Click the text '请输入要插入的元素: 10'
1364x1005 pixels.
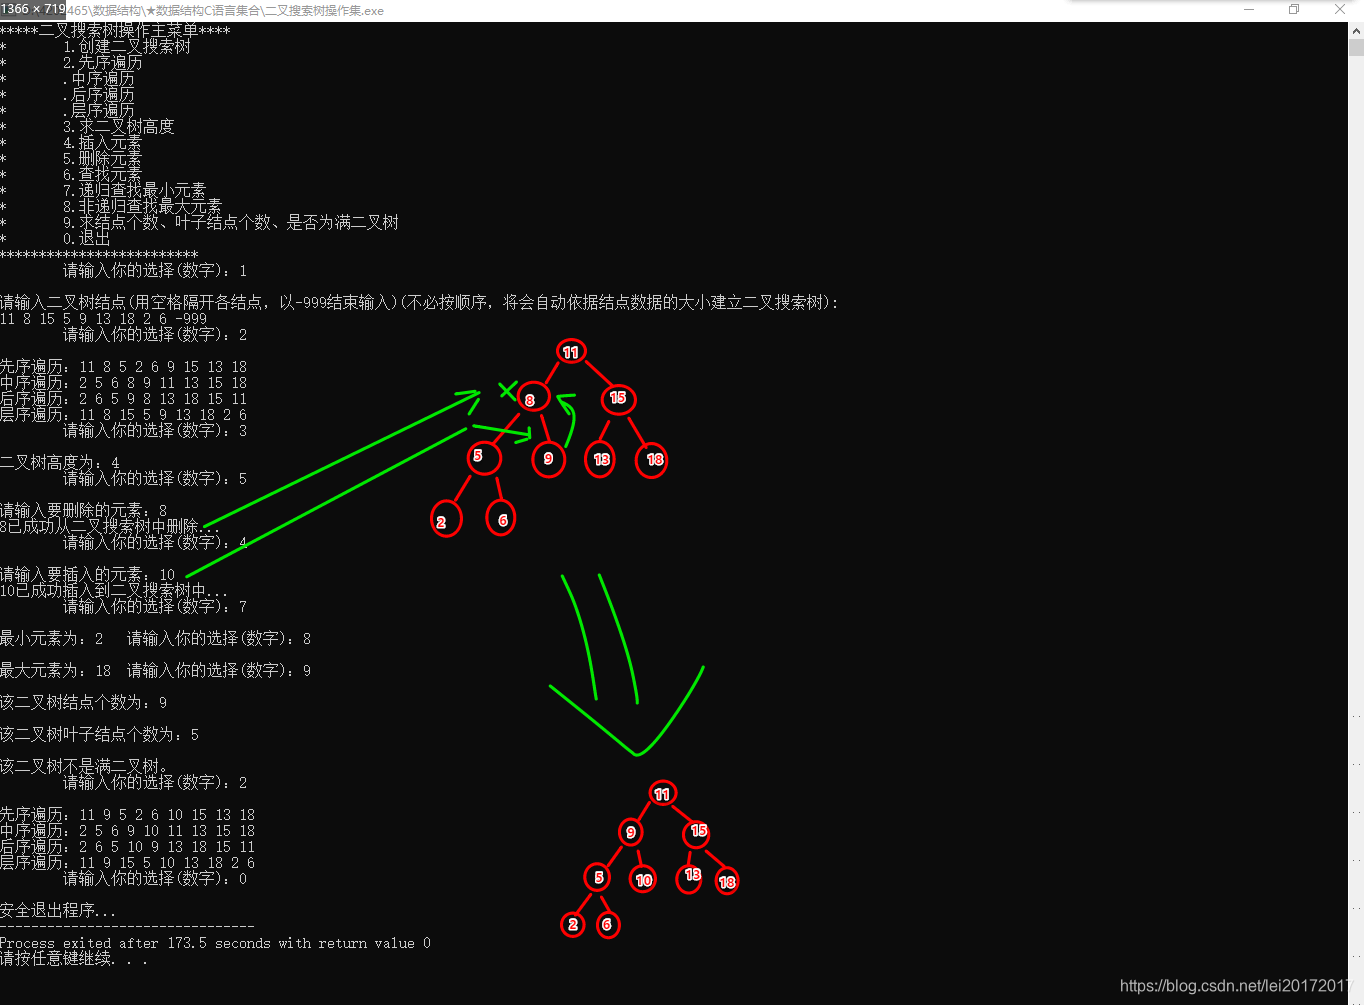[x=88, y=575]
